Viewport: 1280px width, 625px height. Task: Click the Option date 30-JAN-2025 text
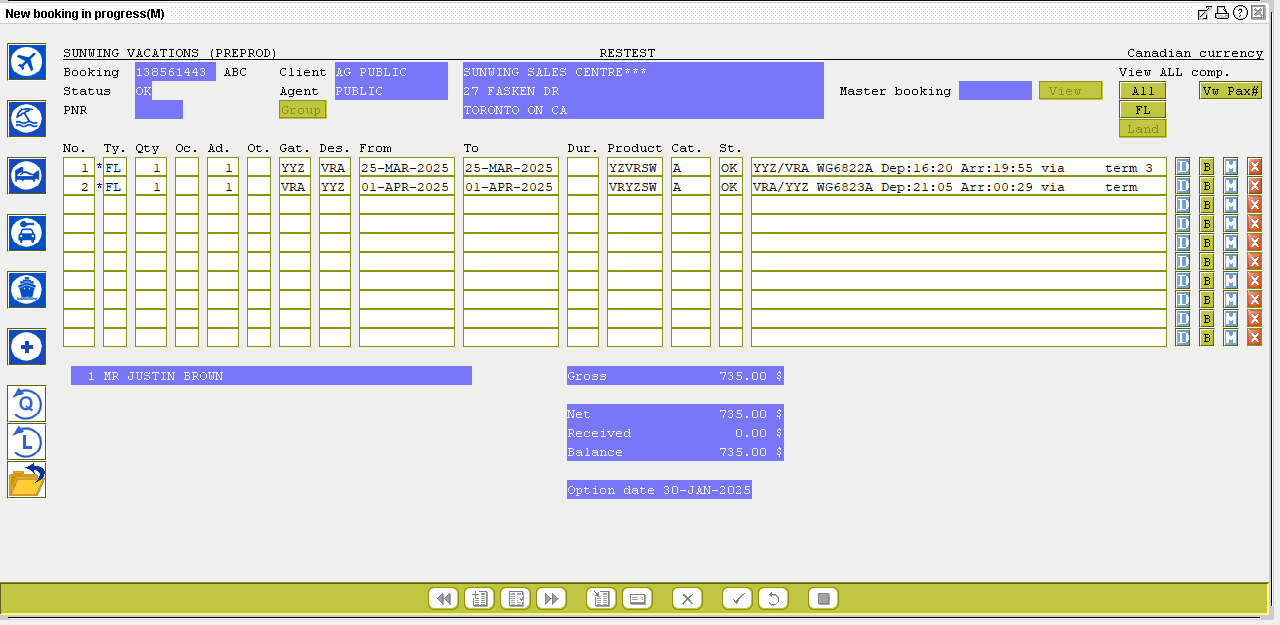[659, 490]
